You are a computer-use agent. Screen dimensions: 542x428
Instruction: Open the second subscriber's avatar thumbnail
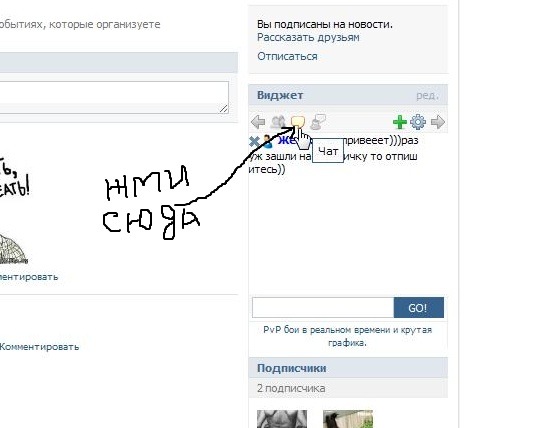click(348, 419)
